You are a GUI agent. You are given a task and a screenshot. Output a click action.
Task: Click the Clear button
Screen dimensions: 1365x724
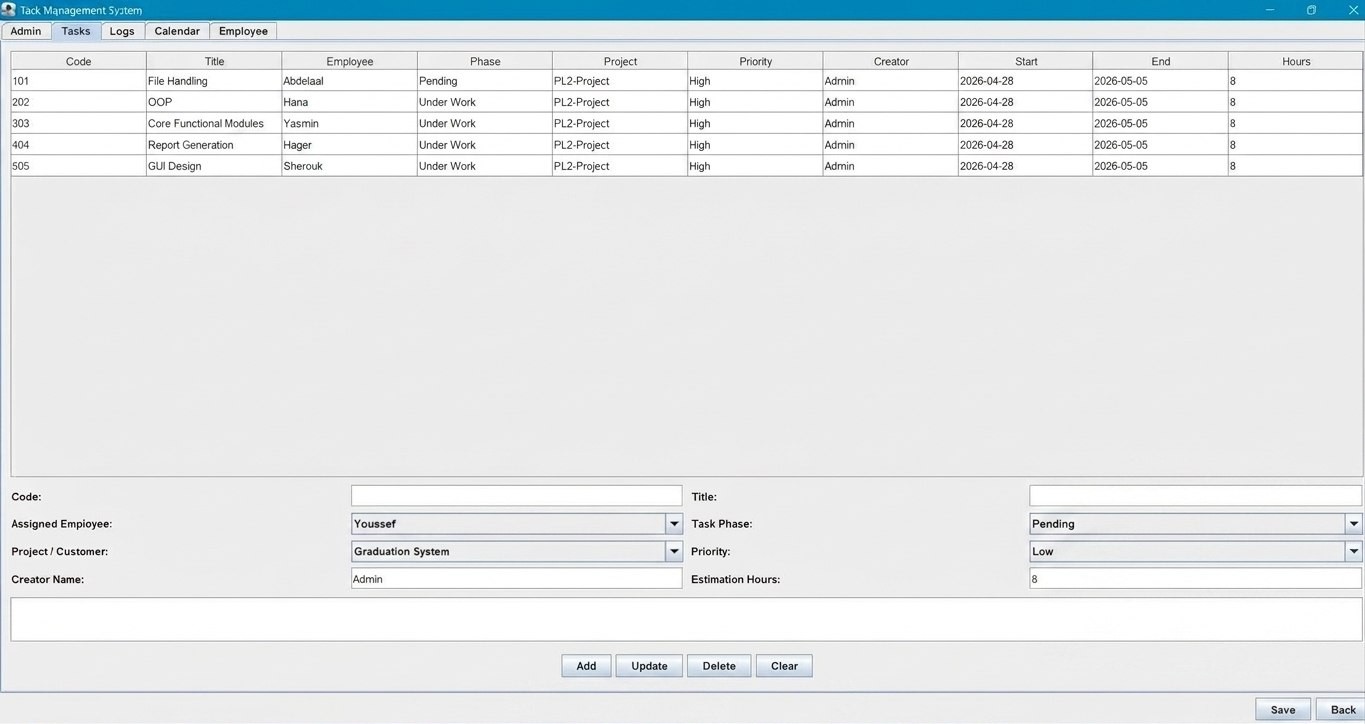click(784, 666)
